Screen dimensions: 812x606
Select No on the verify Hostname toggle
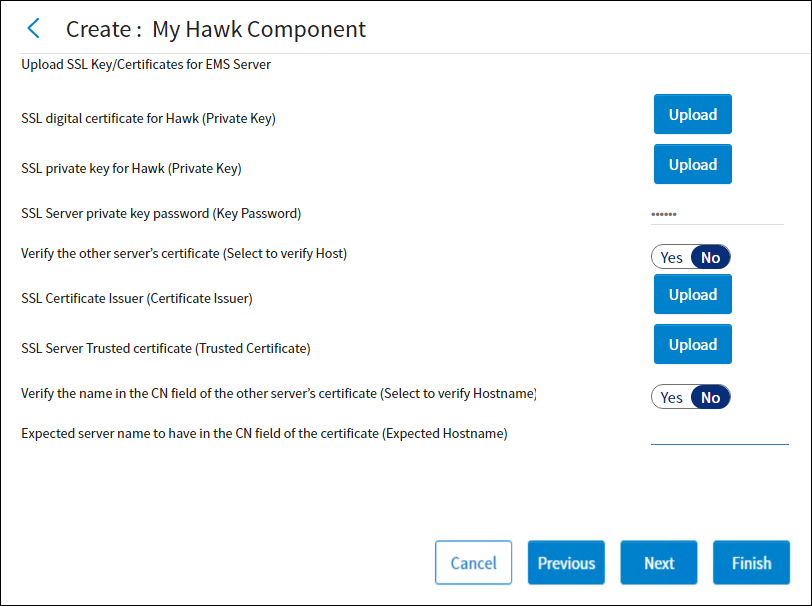[710, 398]
